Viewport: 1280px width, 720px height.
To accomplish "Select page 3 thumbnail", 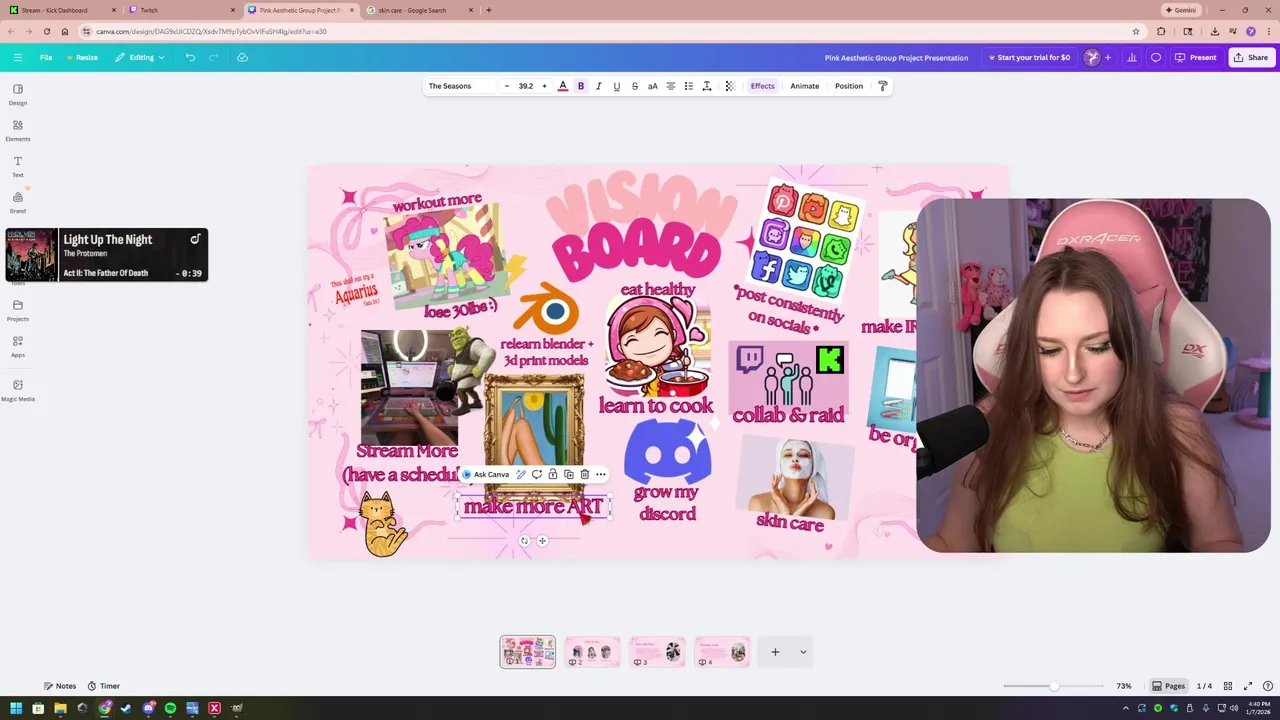I will (657, 651).
